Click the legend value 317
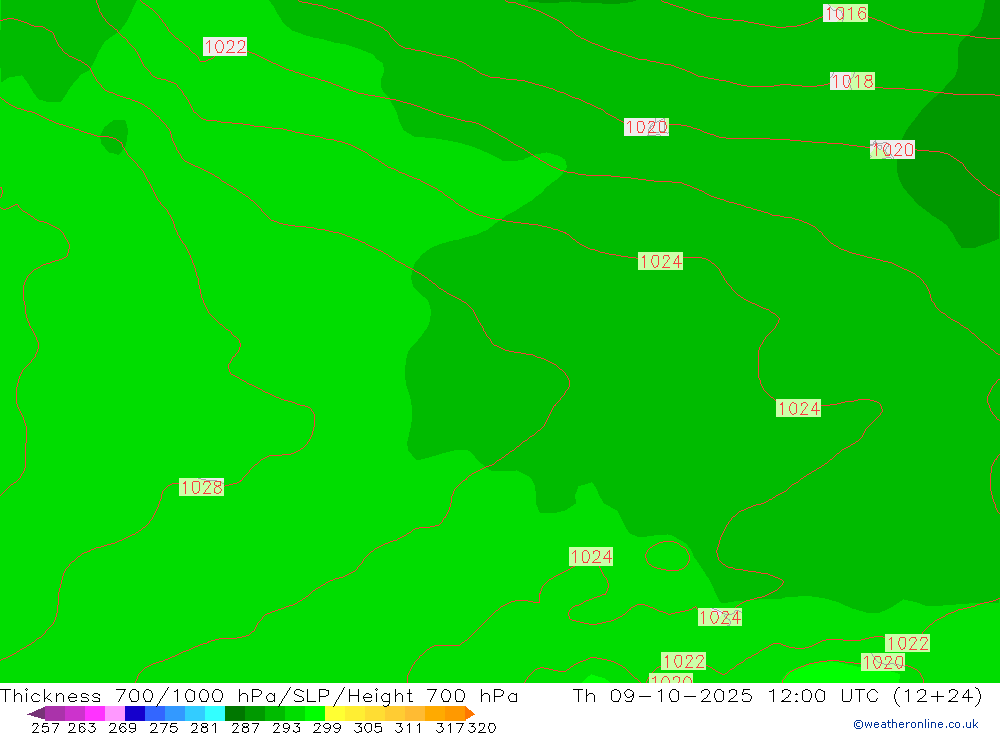1000x733 pixels. [449, 727]
